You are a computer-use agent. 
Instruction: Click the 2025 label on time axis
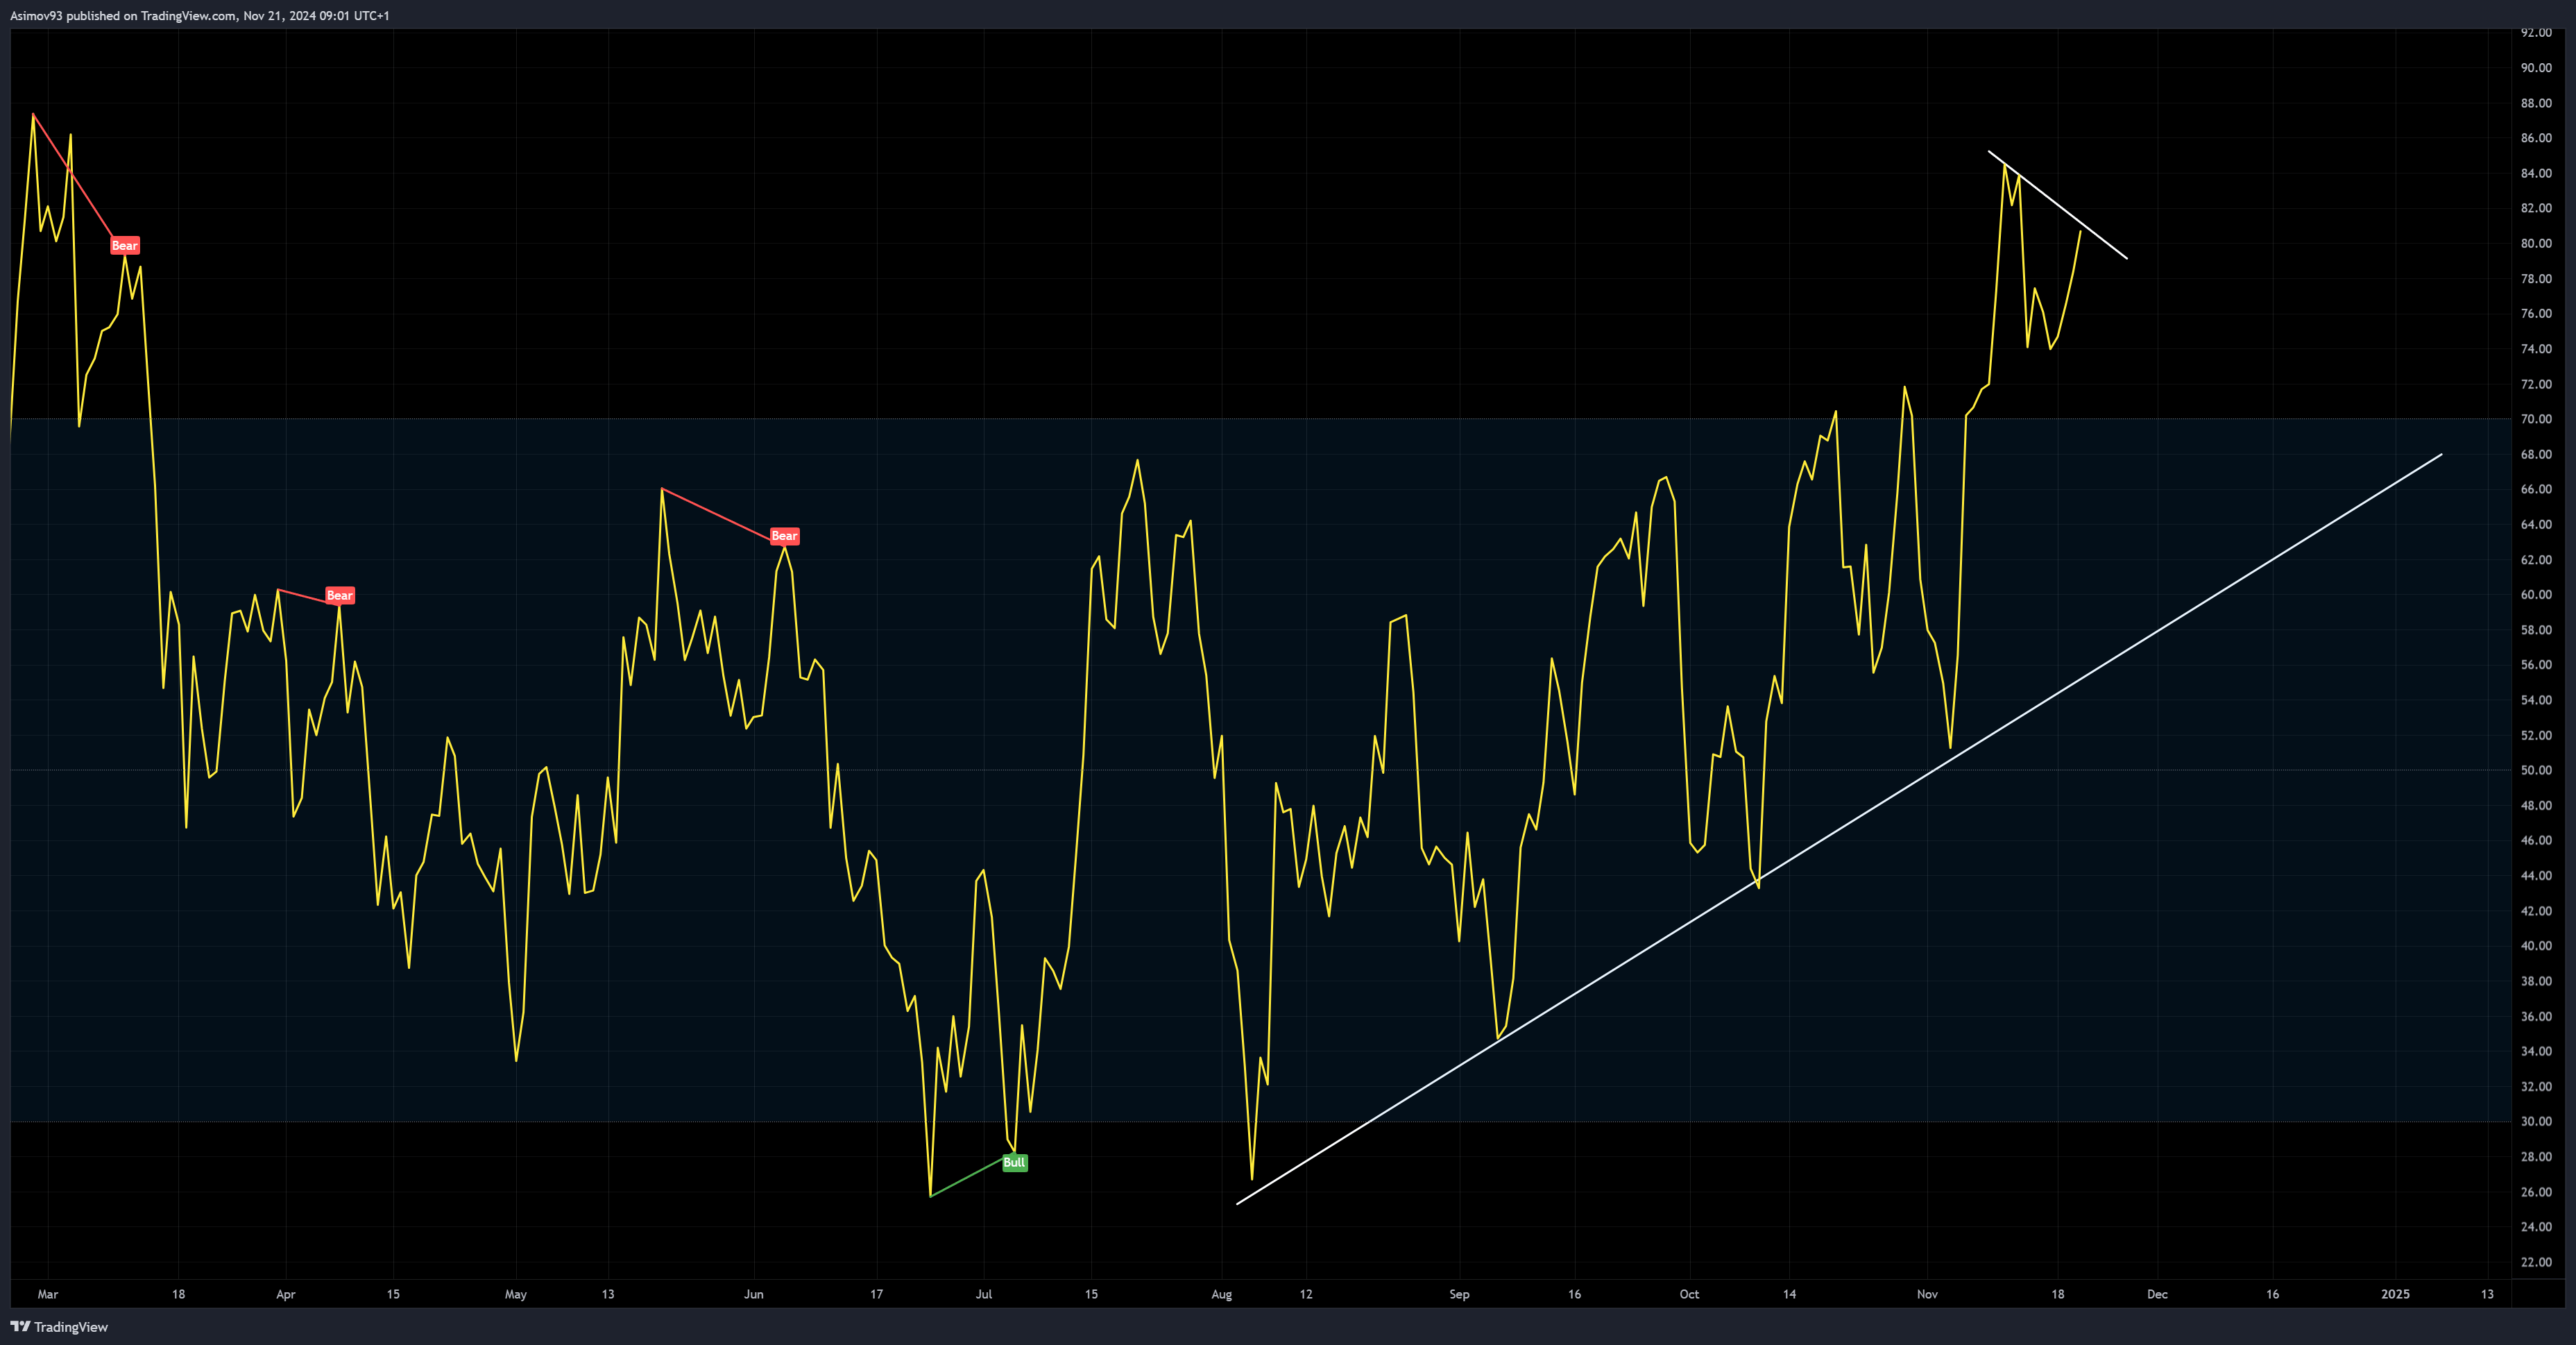tap(2395, 1294)
